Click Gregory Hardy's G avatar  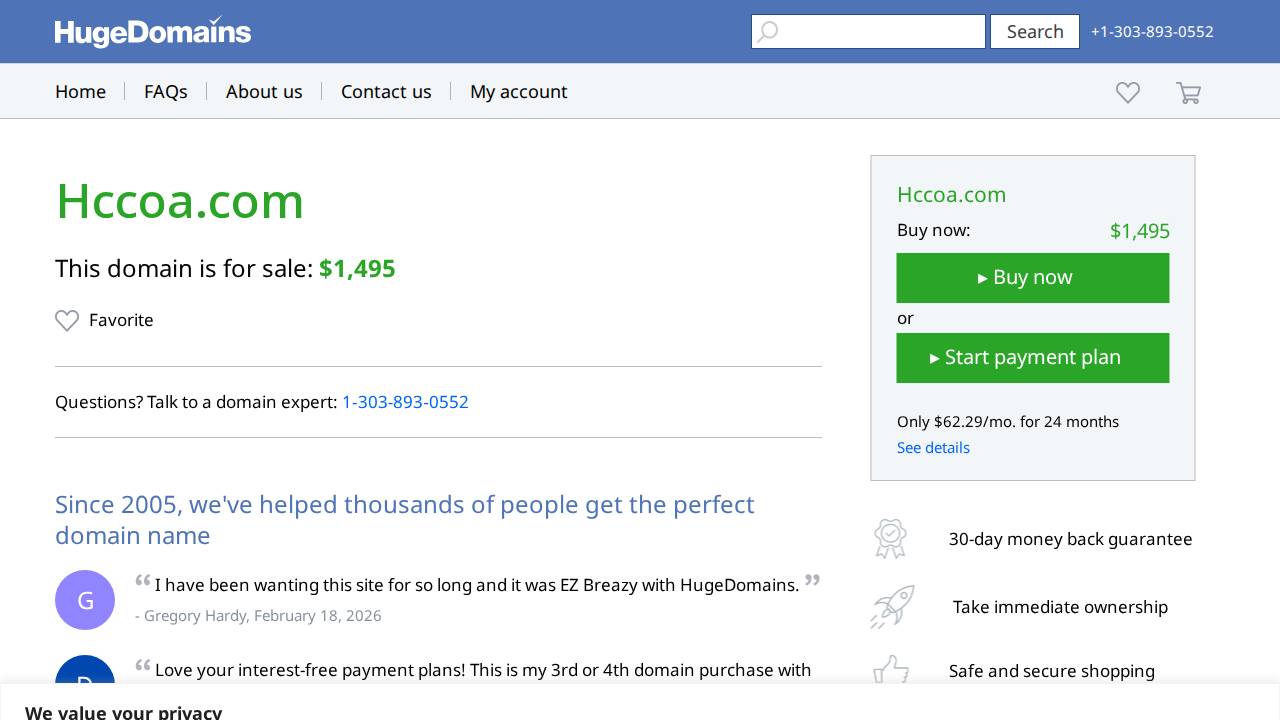85,600
